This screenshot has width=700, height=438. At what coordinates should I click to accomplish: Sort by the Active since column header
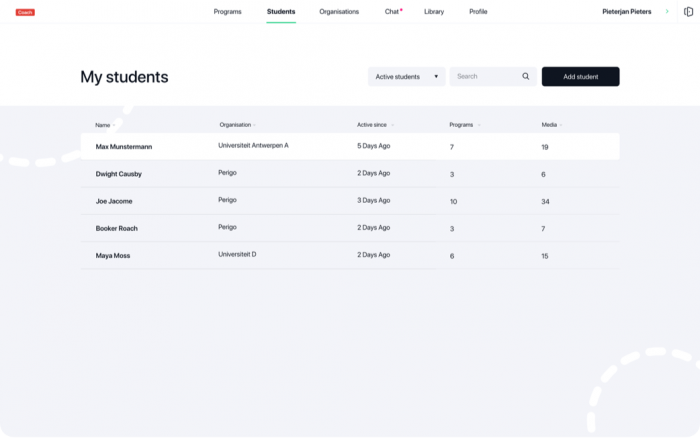tap(375, 125)
